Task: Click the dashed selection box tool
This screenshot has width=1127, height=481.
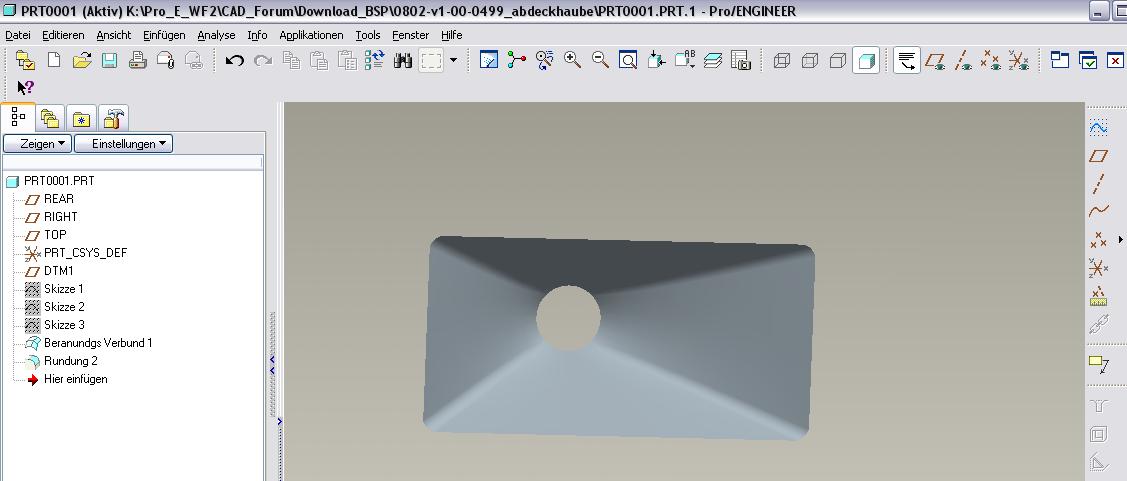Action: click(431, 61)
